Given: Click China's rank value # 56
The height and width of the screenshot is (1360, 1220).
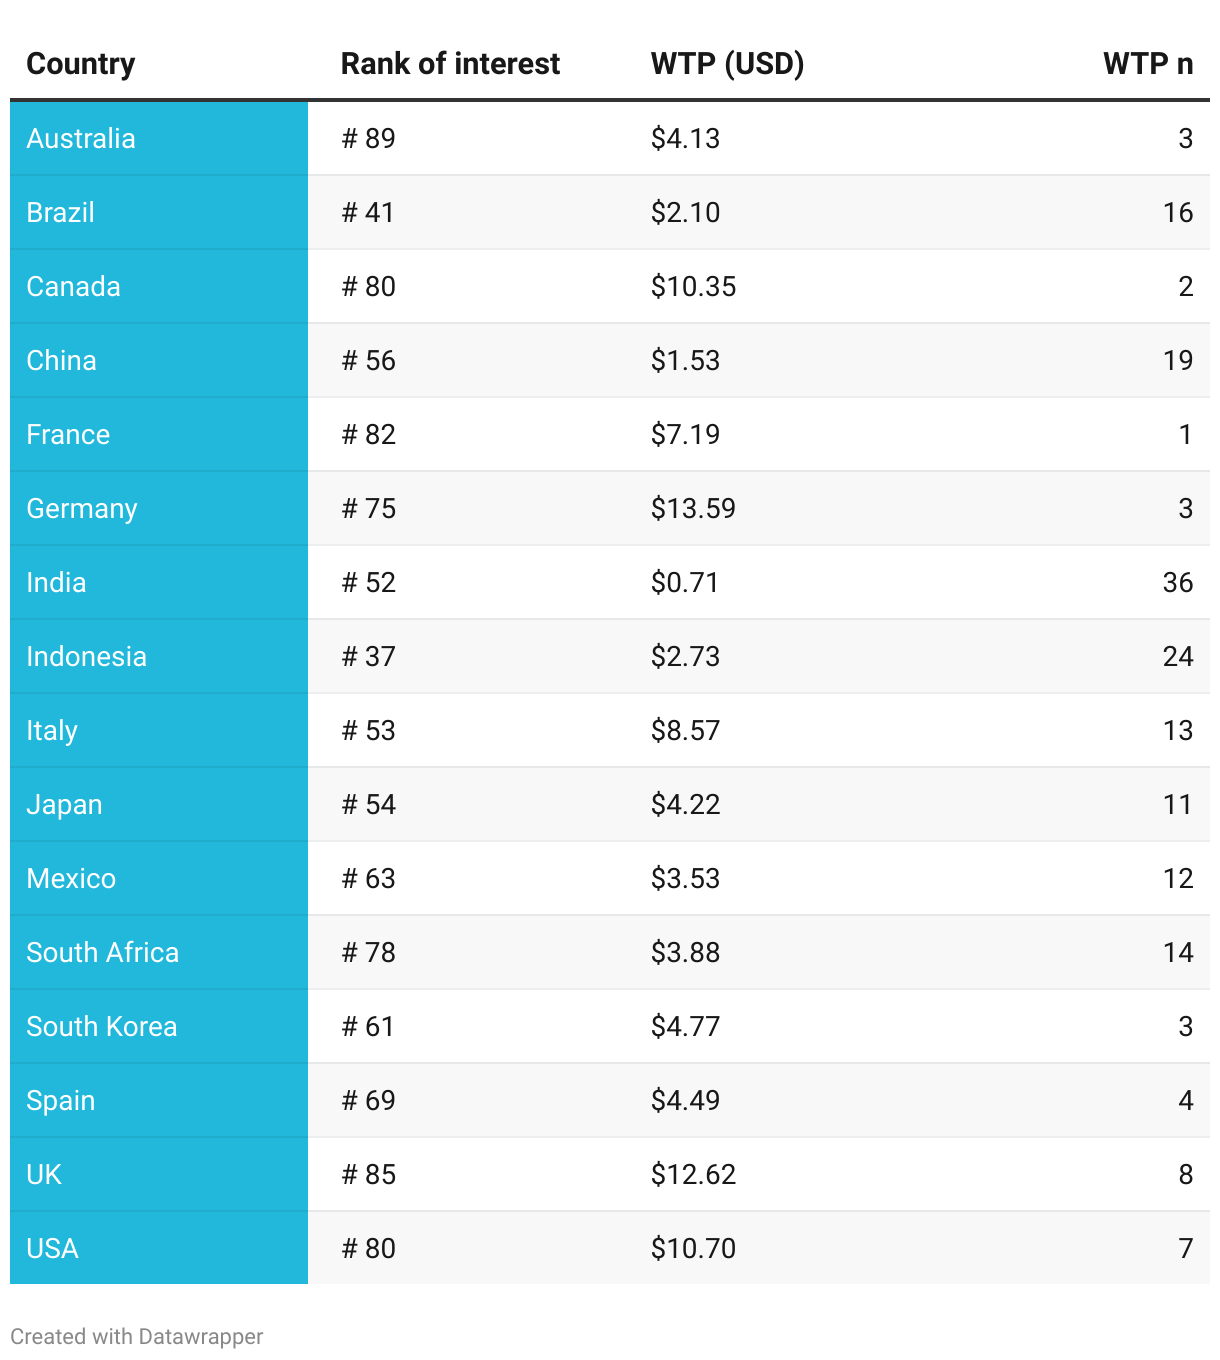Looking at the screenshot, I should click(369, 360).
